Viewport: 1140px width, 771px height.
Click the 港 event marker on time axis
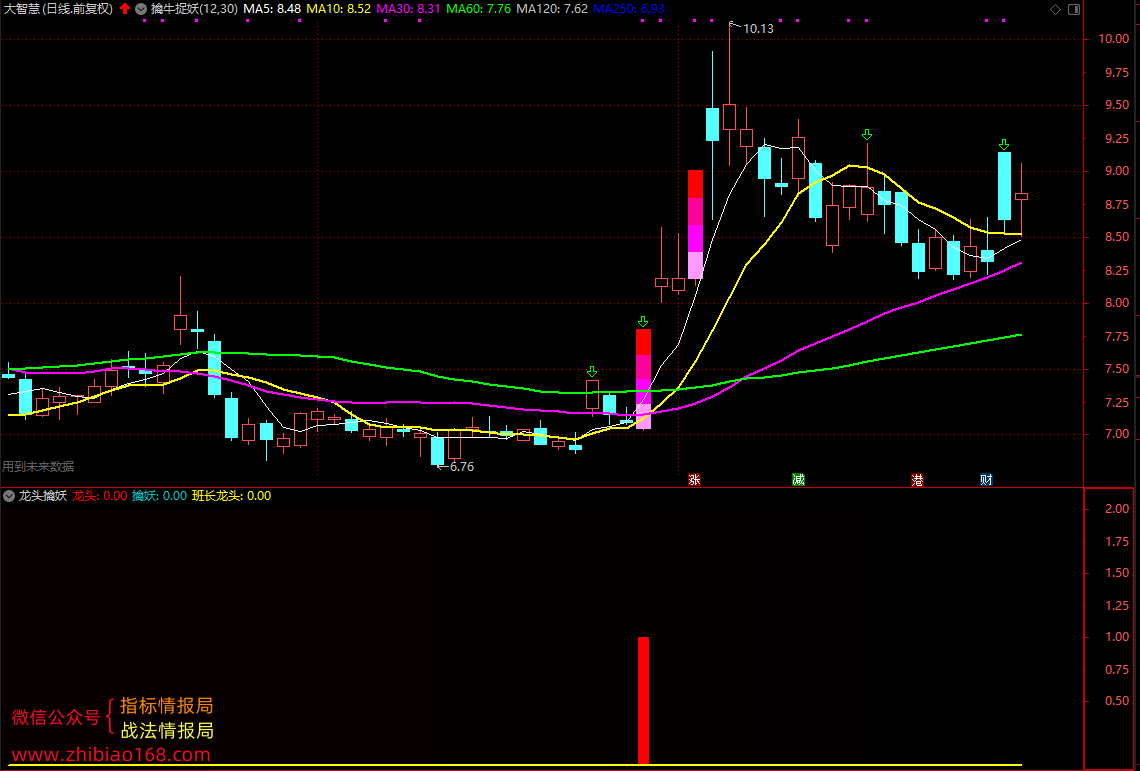pyautogui.click(x=918, y=480)
